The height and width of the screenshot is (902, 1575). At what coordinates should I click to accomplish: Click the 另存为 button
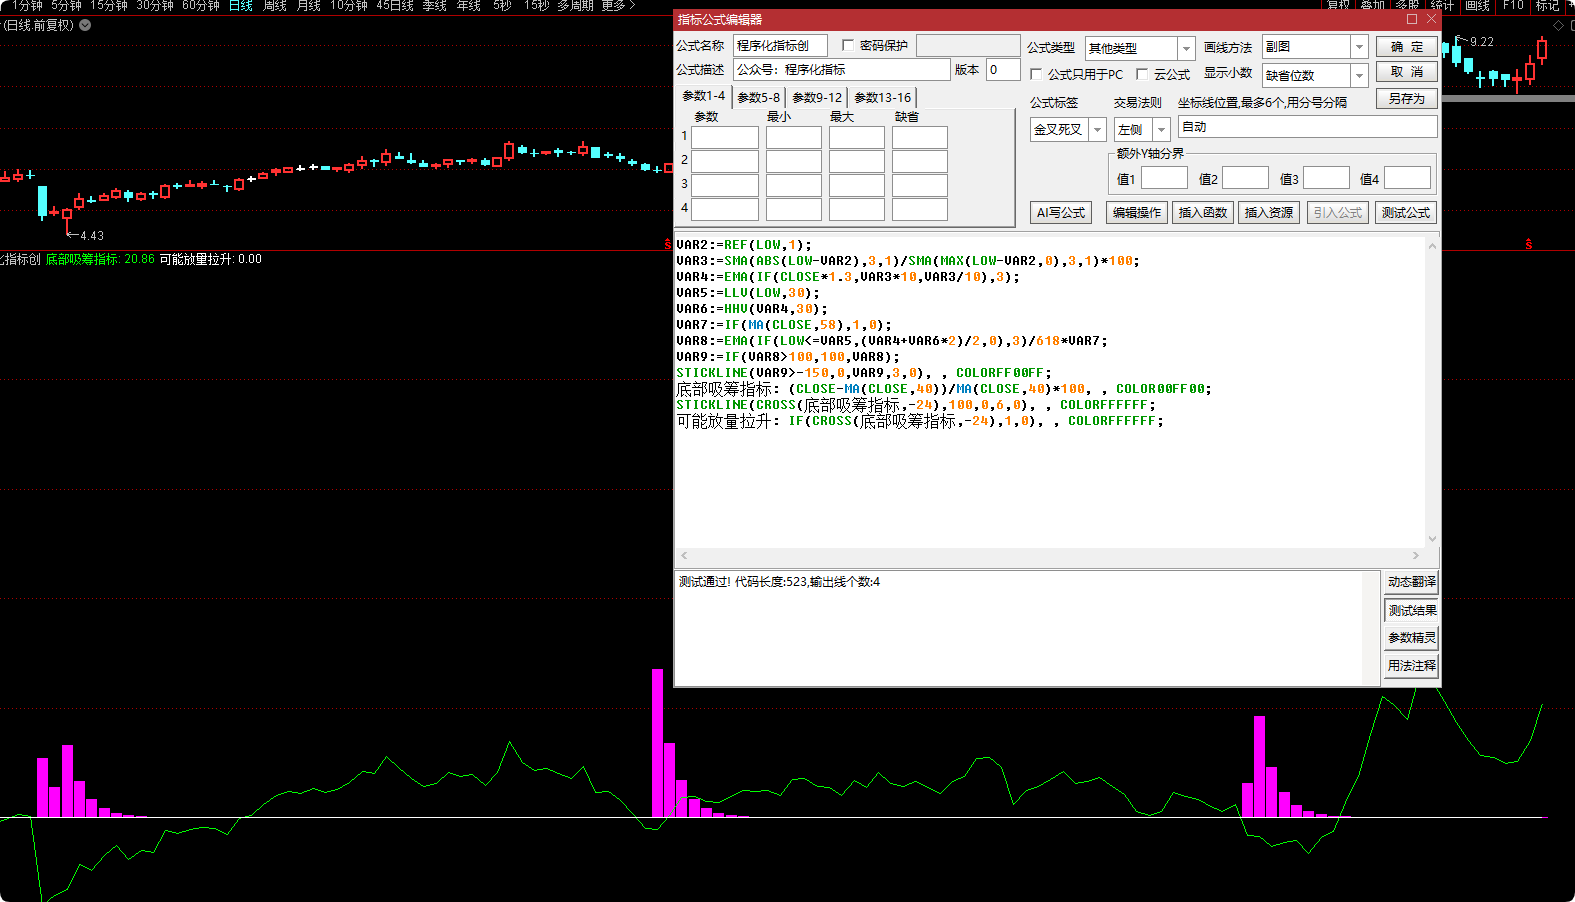[1406, 99]
